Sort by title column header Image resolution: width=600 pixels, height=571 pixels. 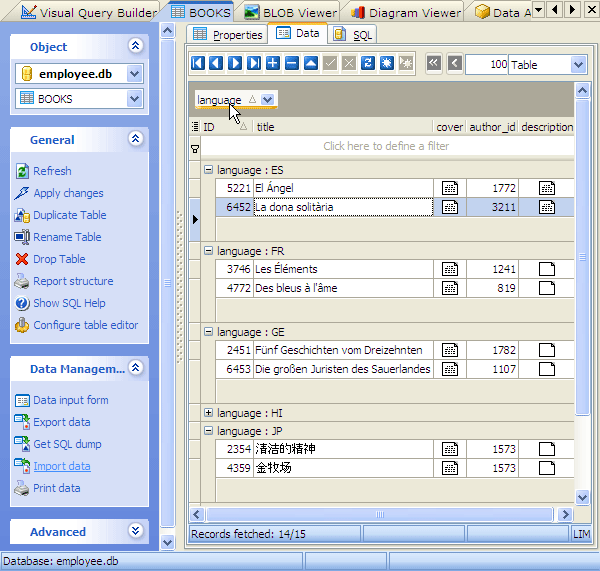(342, 127)
